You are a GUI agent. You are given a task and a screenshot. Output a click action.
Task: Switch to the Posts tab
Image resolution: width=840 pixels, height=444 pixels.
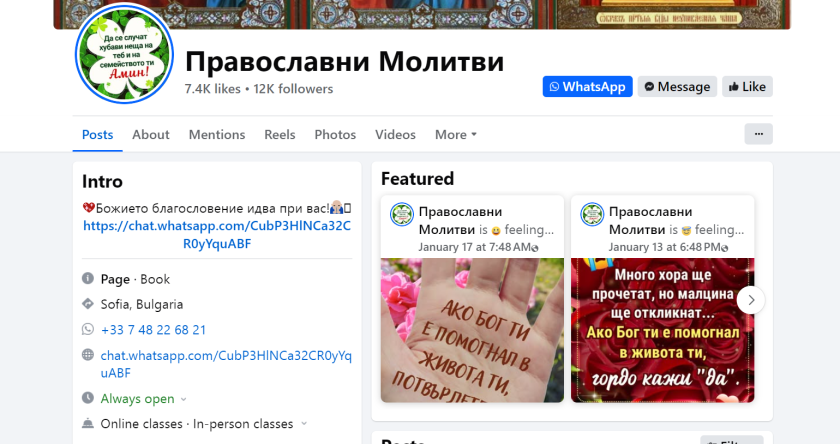(98, 134)
